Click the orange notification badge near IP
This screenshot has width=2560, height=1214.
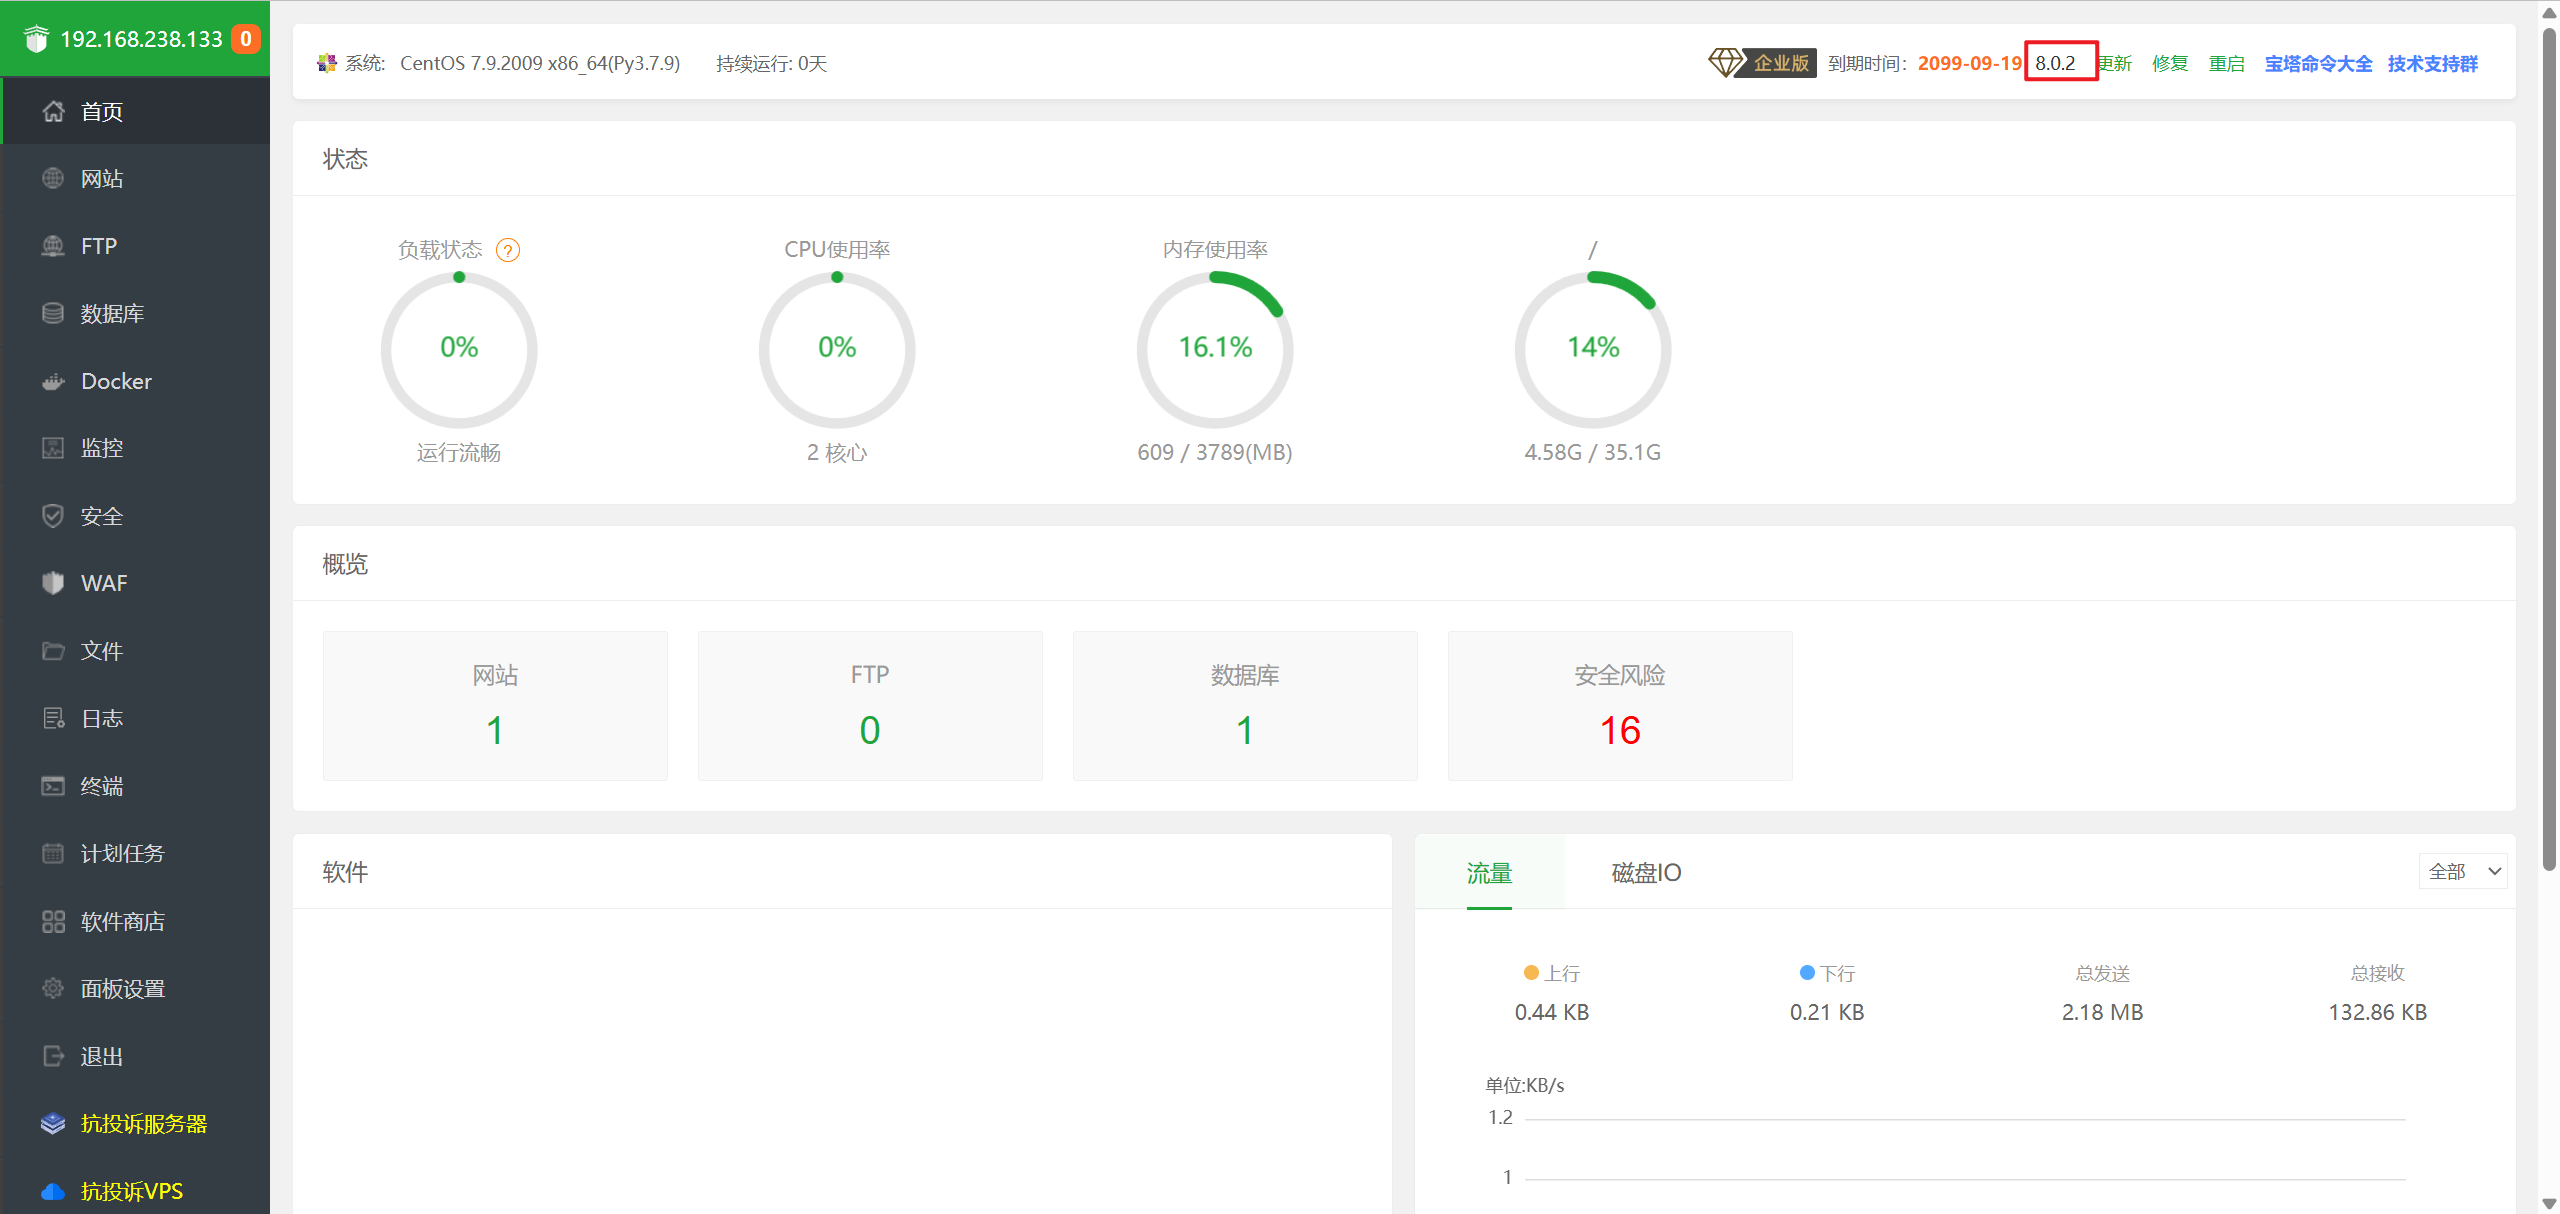(246, 39)
